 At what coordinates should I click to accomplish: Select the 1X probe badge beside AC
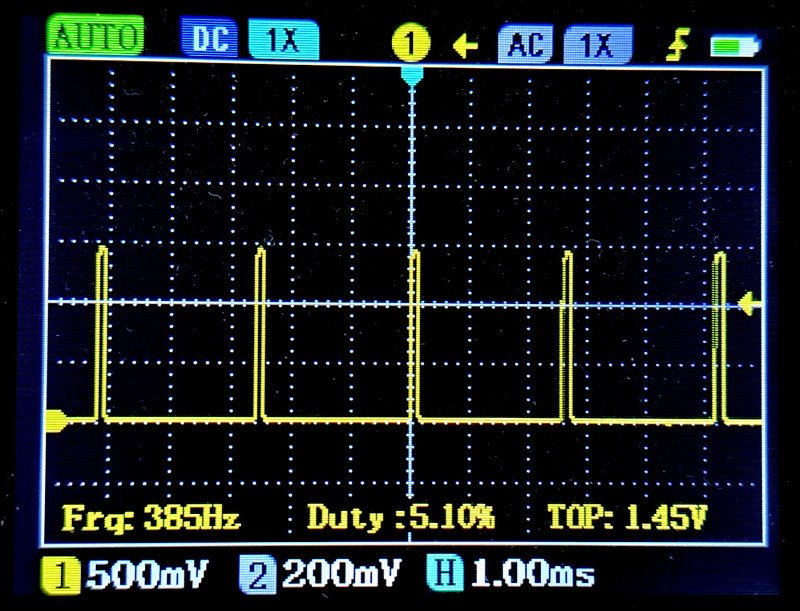[x=596, y=45]
